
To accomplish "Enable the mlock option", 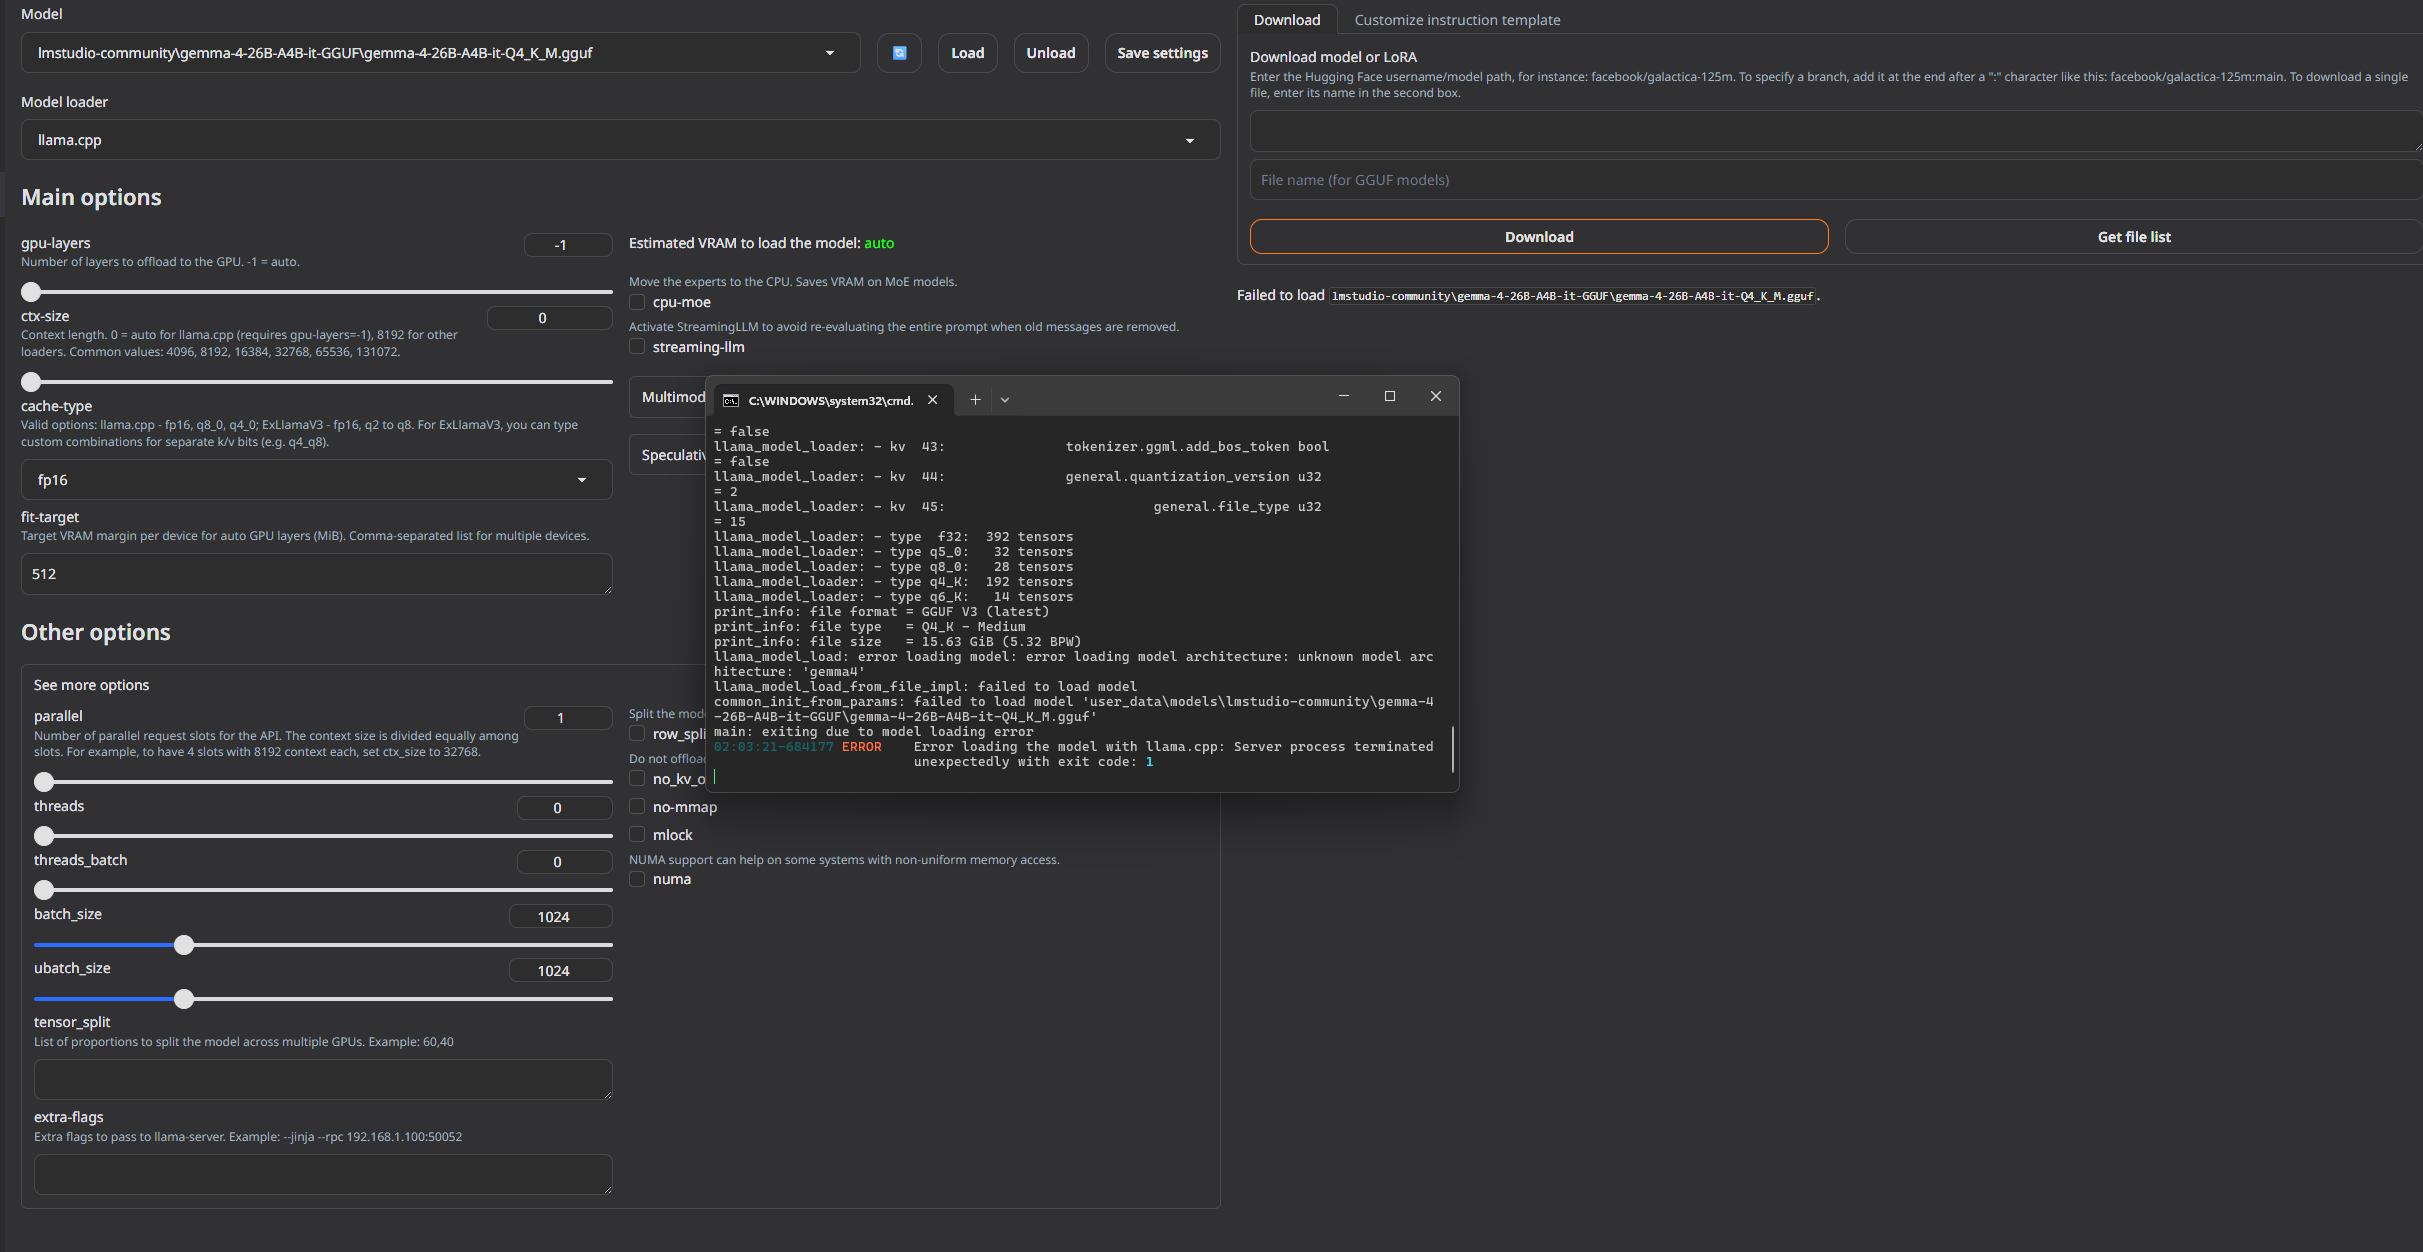I will tap(637, 835).
